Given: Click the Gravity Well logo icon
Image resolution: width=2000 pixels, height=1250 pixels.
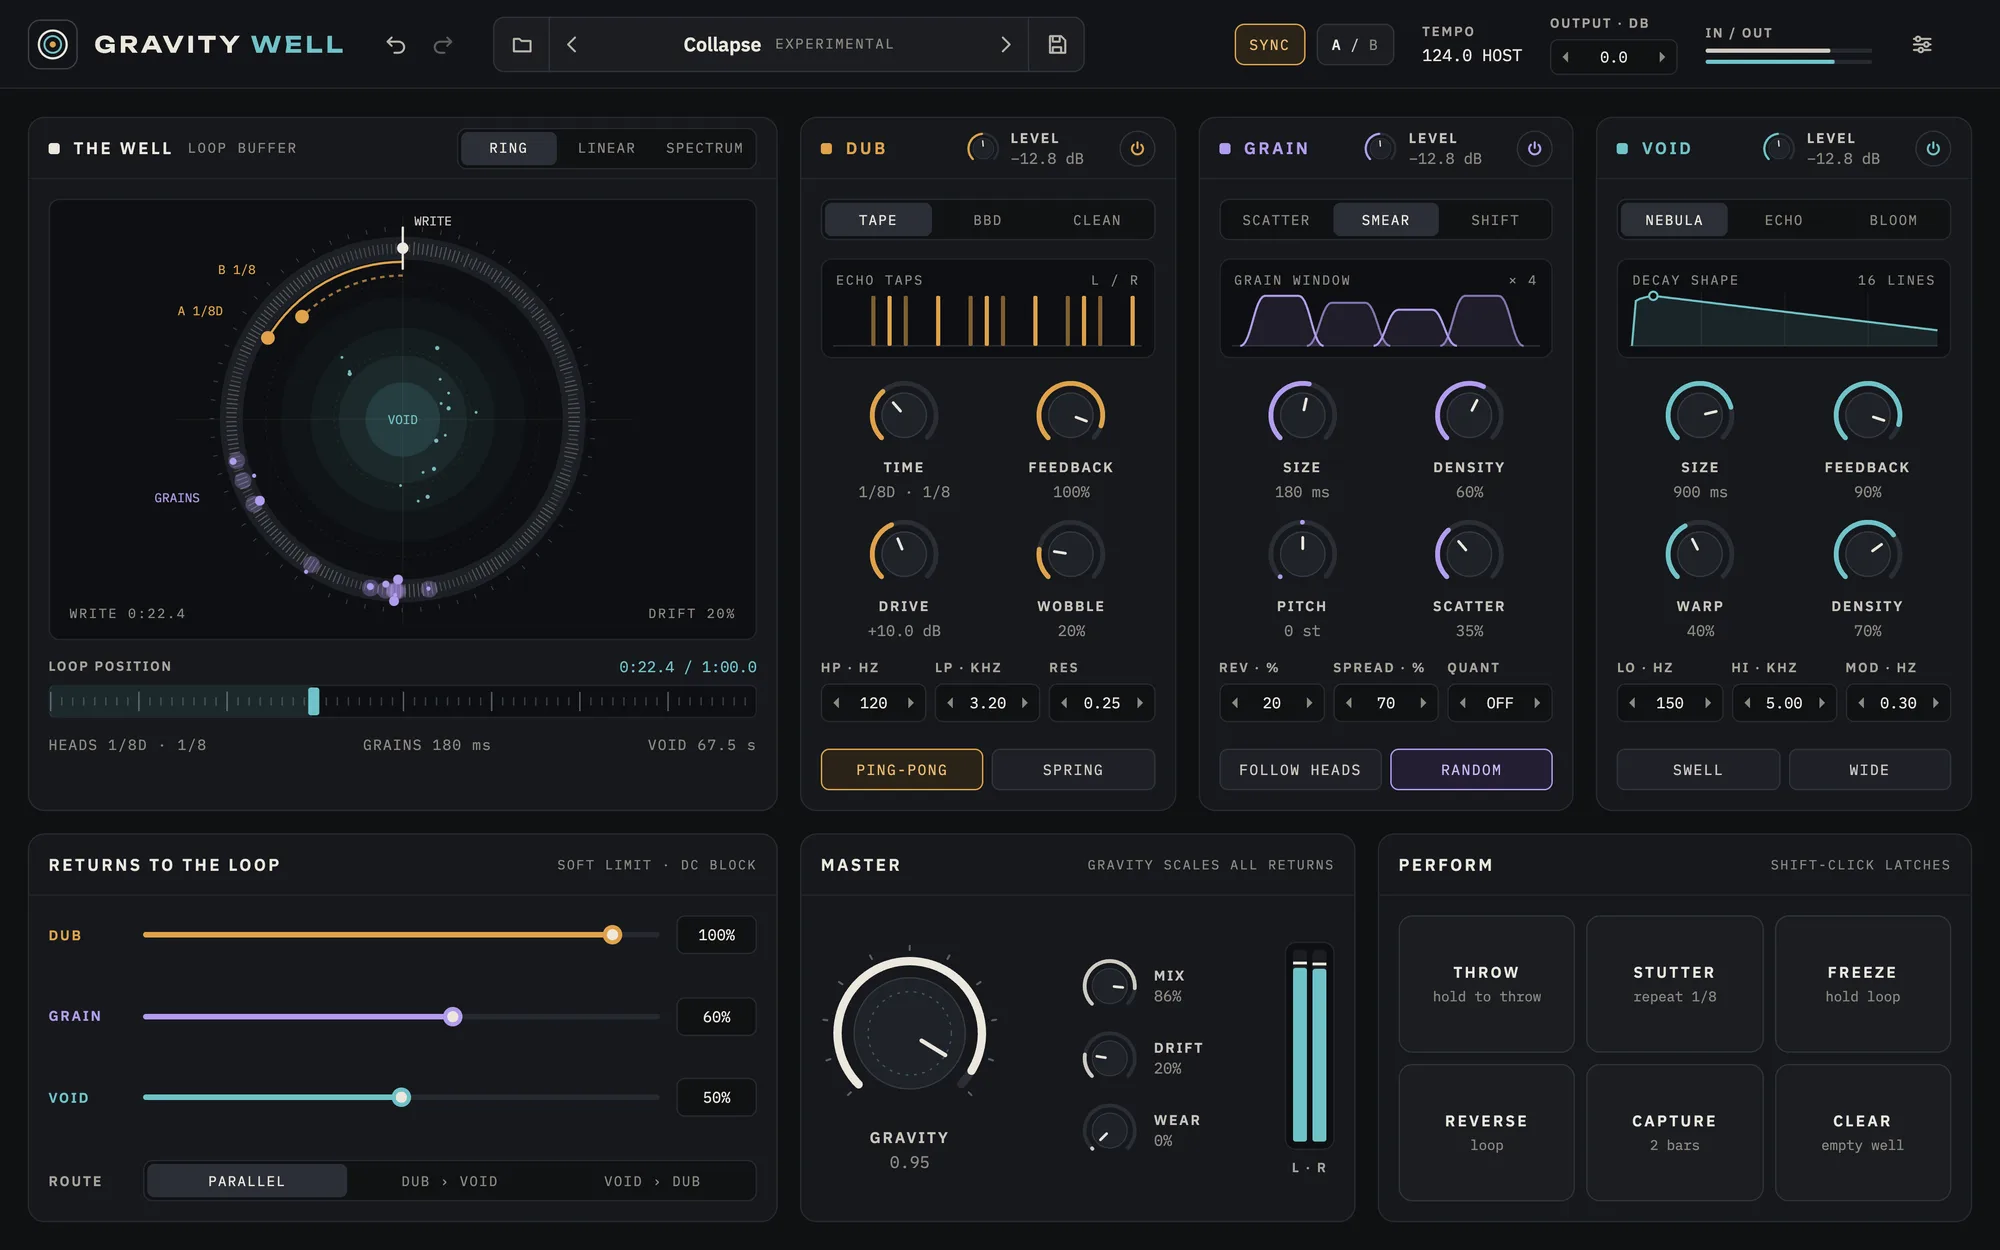Looking at the screenshot, I should point(52,44).
